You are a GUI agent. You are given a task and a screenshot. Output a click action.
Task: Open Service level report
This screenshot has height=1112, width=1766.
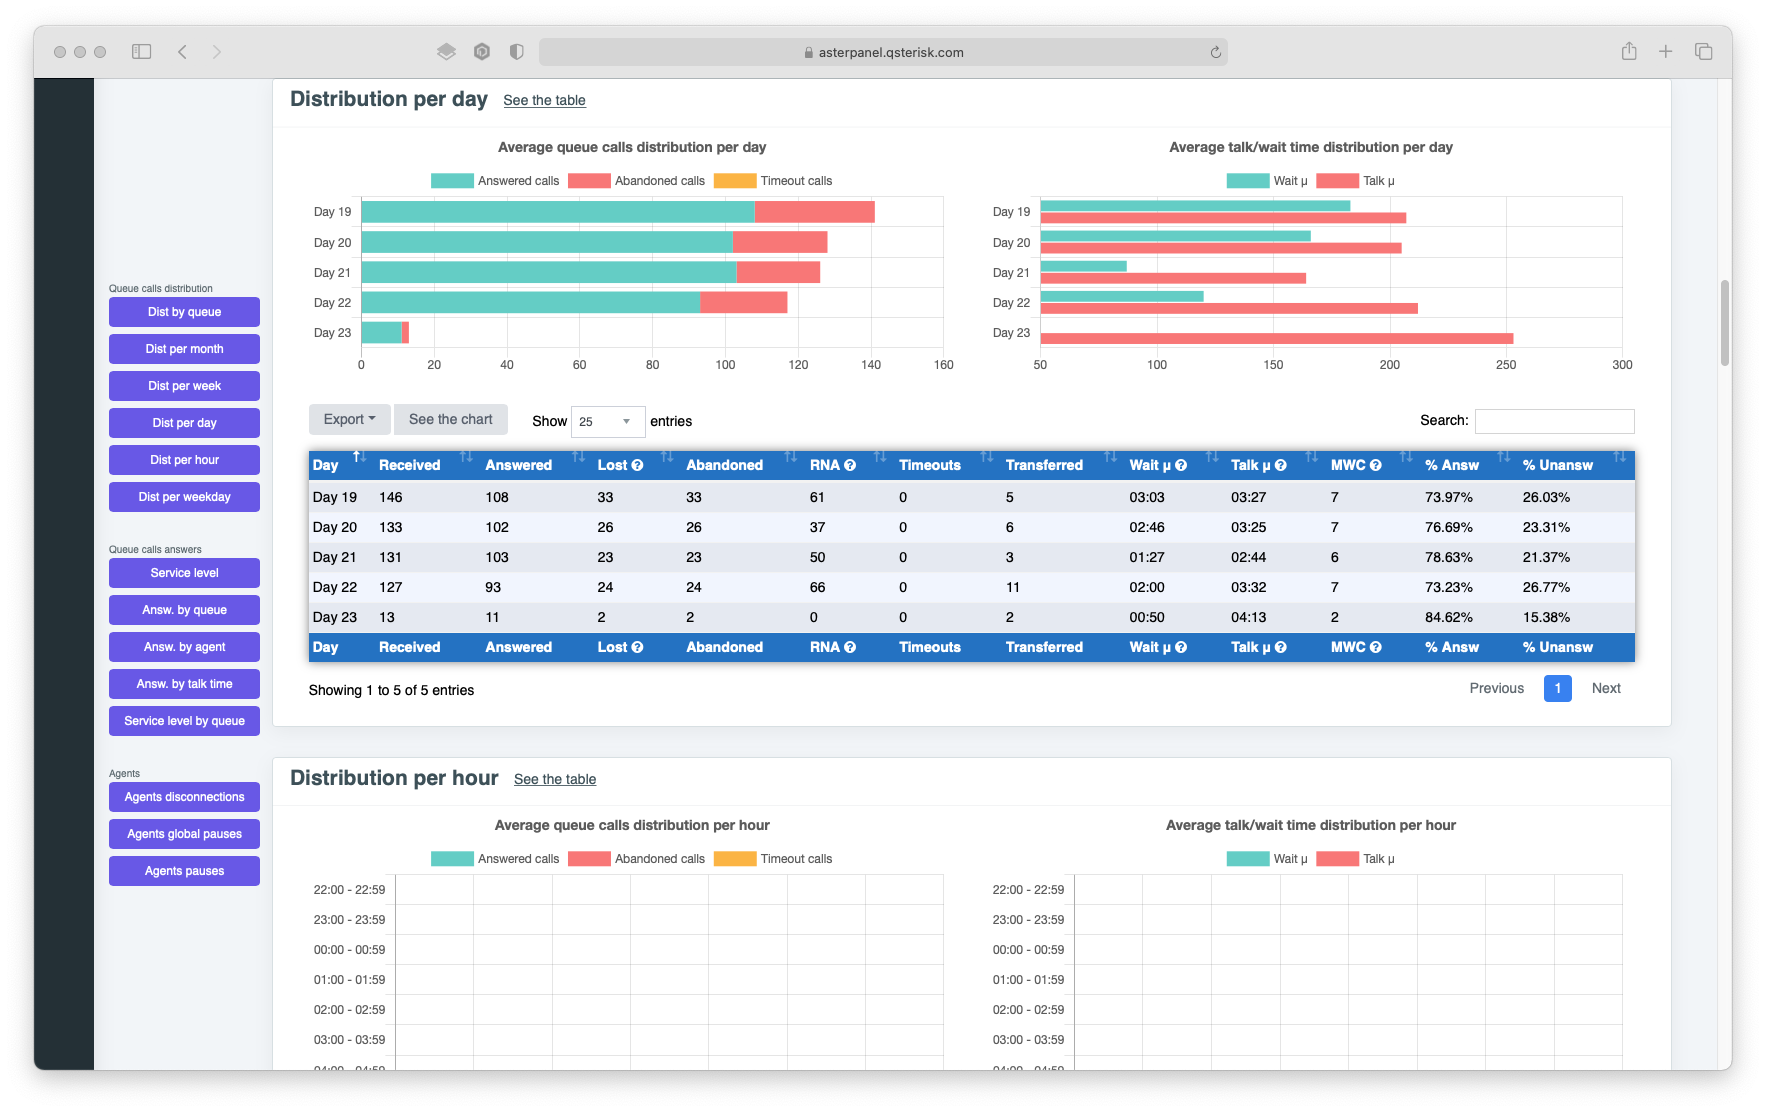[184, 573]
